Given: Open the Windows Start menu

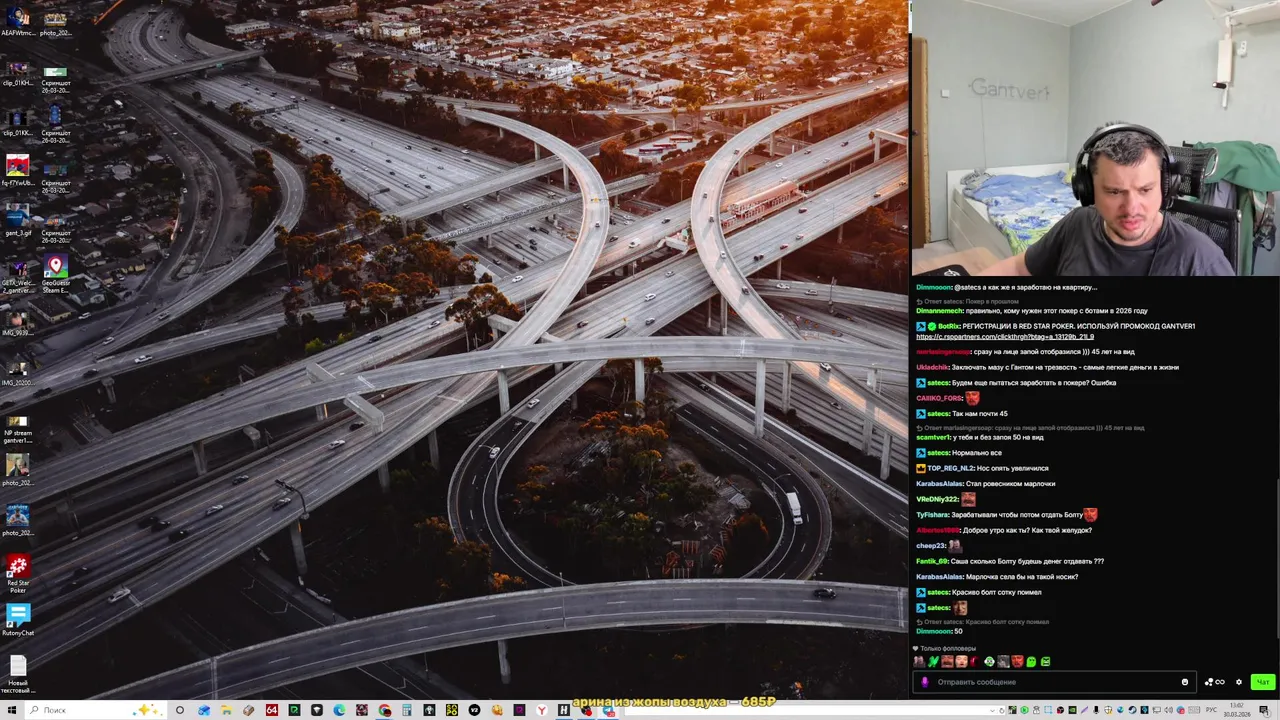Looking at the screenshot, I should (x=11, y=710).
